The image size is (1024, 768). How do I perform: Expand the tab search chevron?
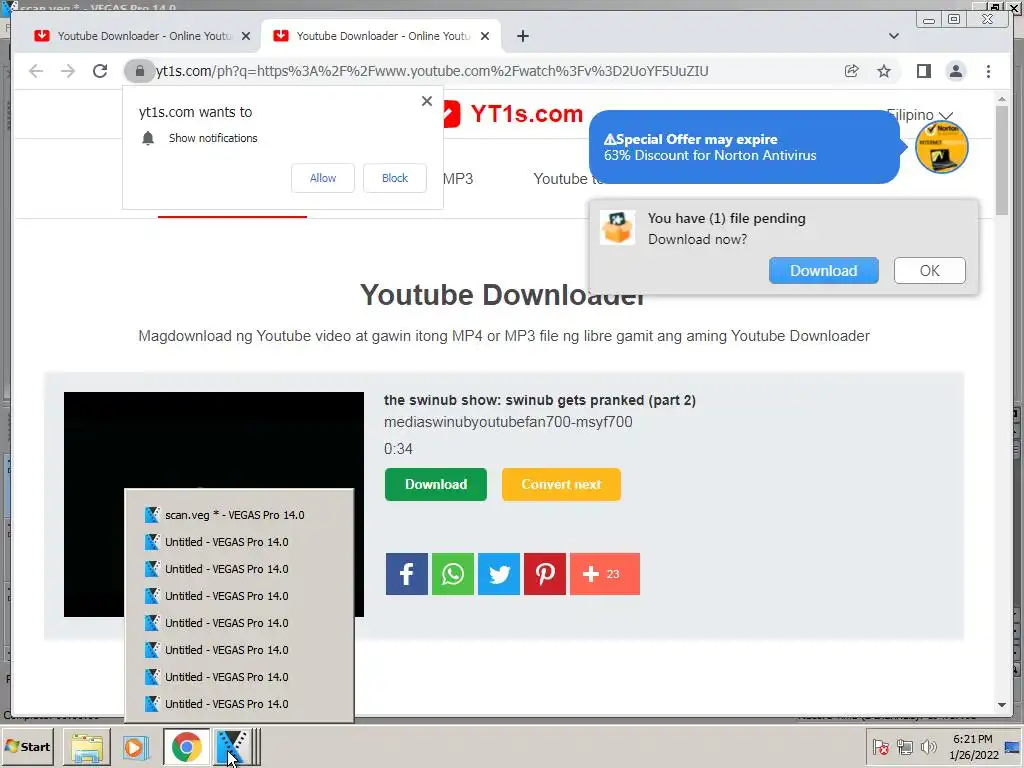(x=893, y=36)
